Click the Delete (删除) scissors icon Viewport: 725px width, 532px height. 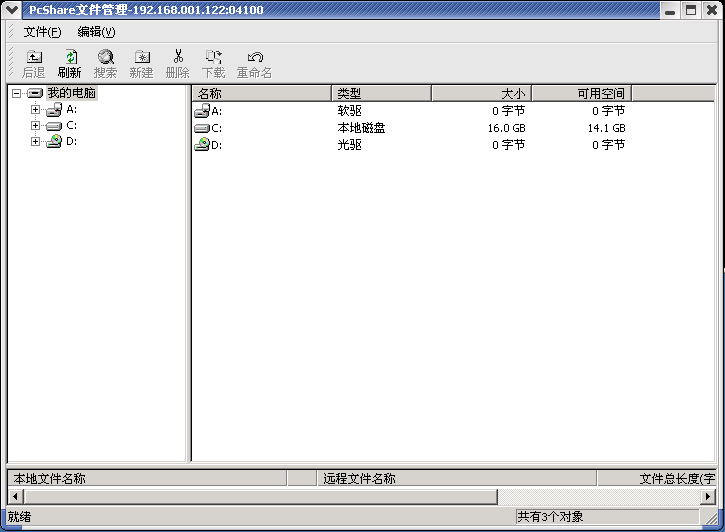pos(177,58)
